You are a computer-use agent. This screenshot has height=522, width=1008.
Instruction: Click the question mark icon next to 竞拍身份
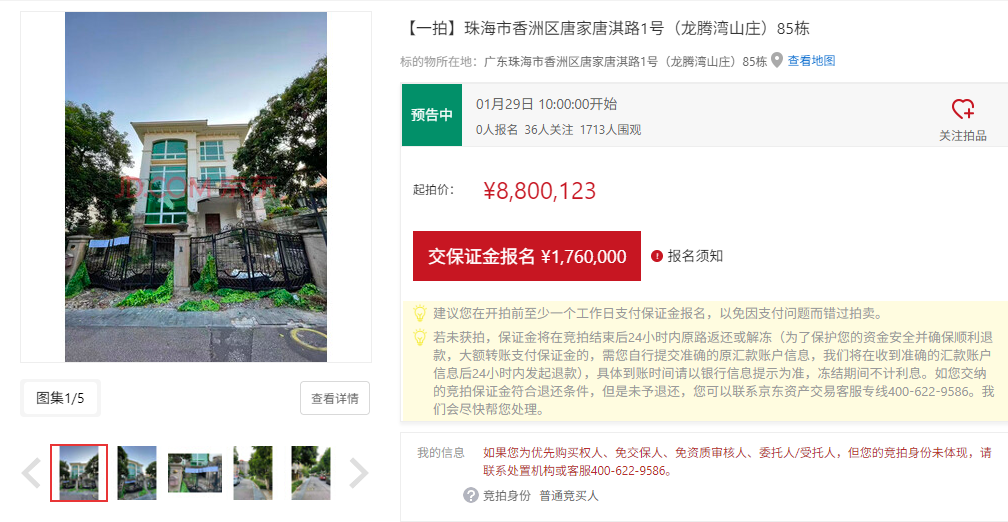coord(471,496)
